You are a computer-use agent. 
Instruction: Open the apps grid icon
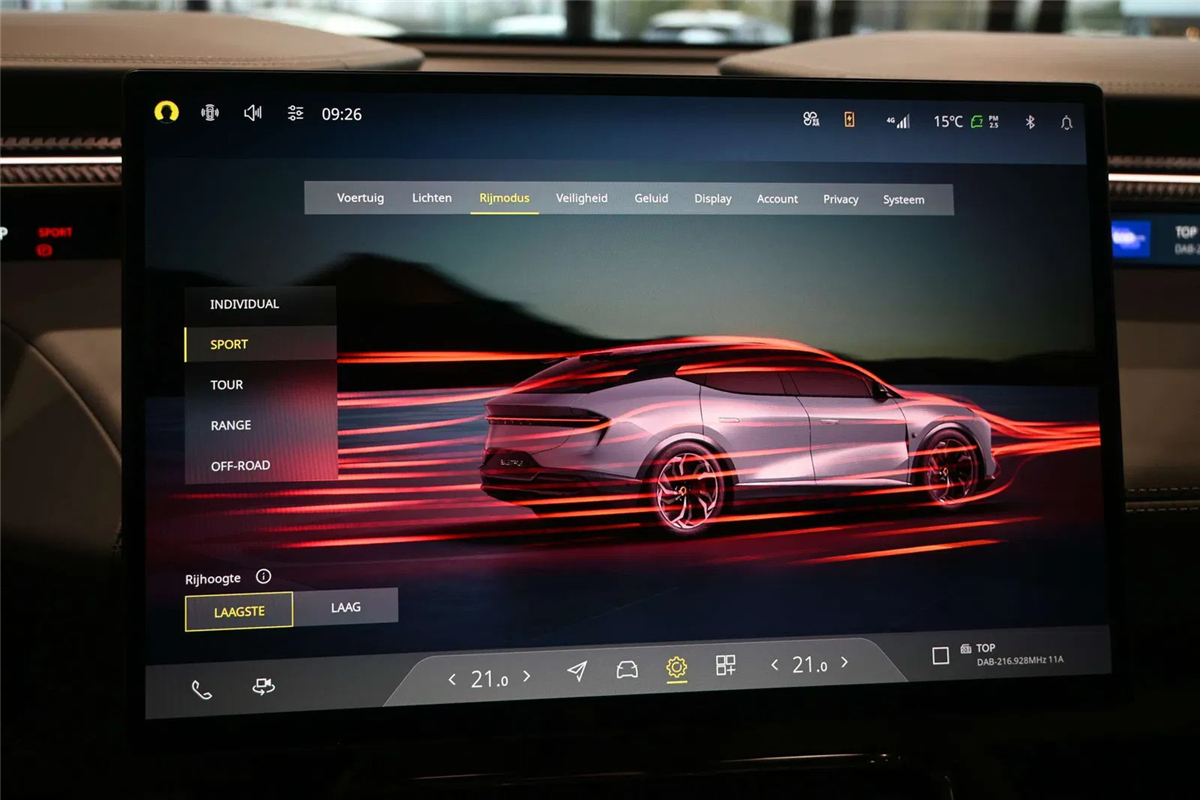[x=726, y=665]
